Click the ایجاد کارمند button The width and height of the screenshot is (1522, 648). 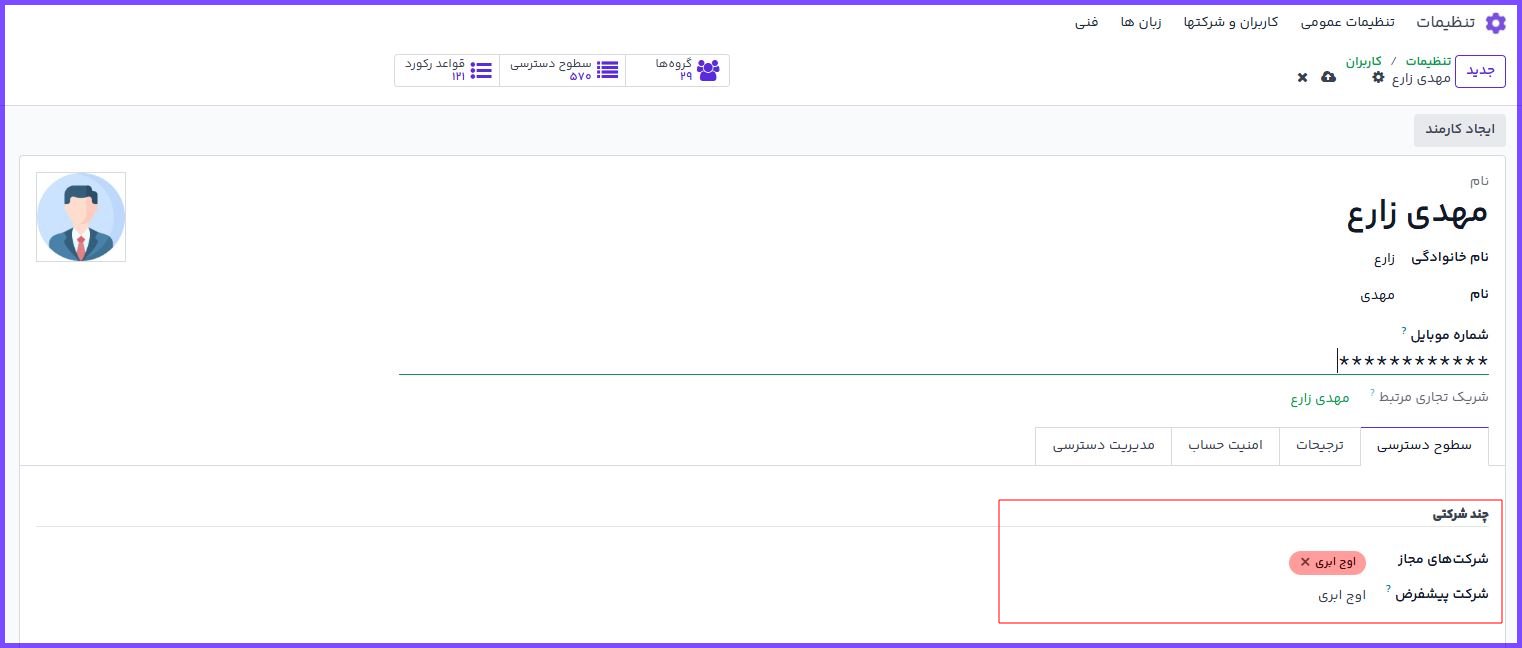1458,130
